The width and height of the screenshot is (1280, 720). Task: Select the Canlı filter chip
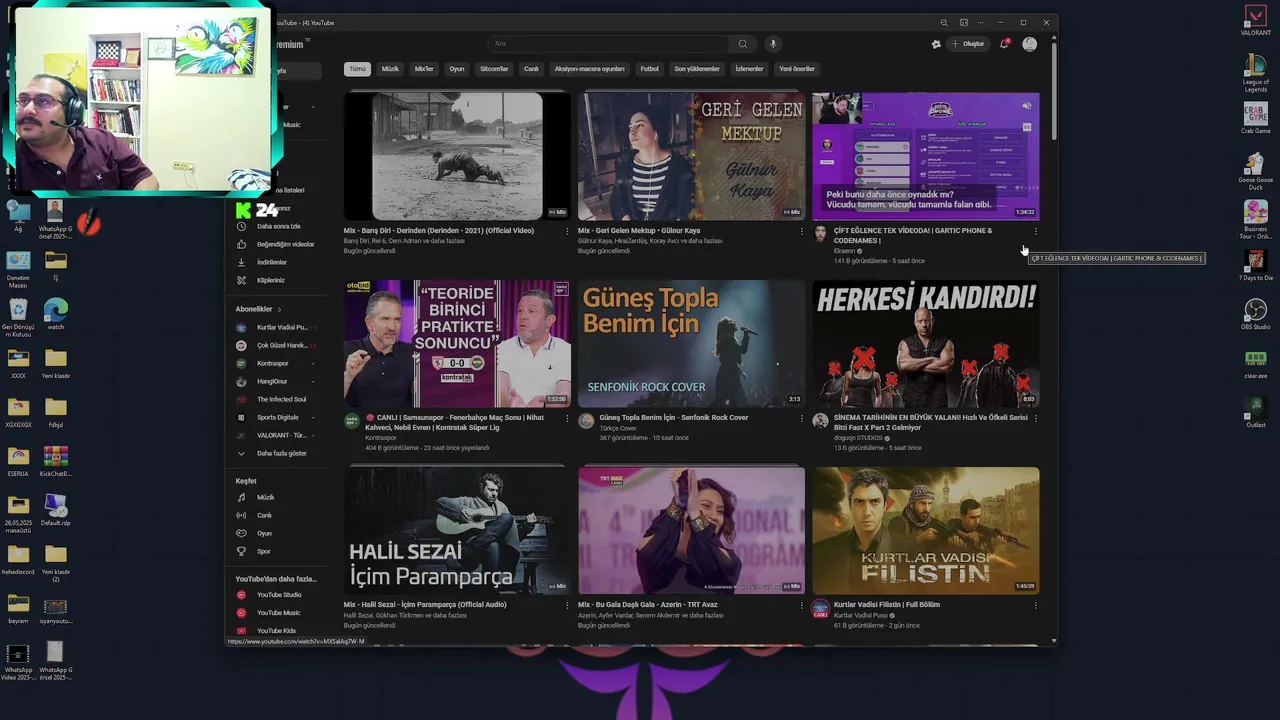(531, 69)
